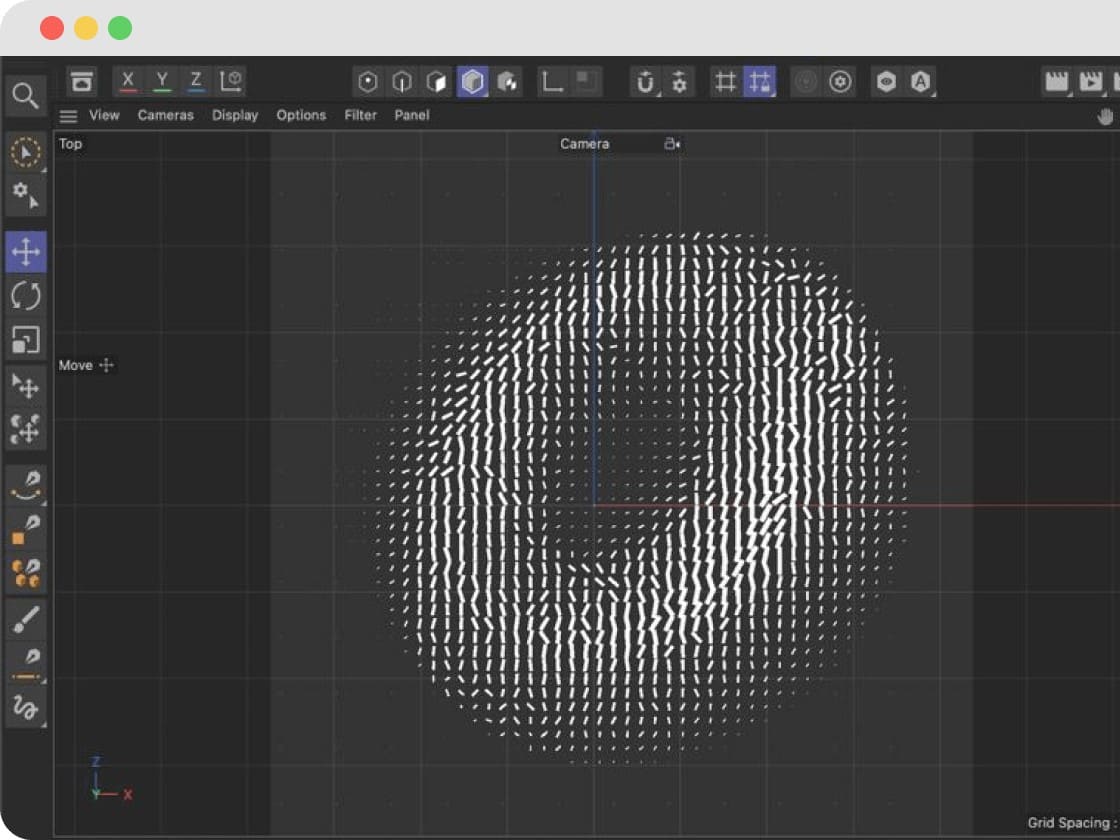Click the hand pan icon in viewport header
This screenshot has height=840, width=1120.
(1105, 116)
